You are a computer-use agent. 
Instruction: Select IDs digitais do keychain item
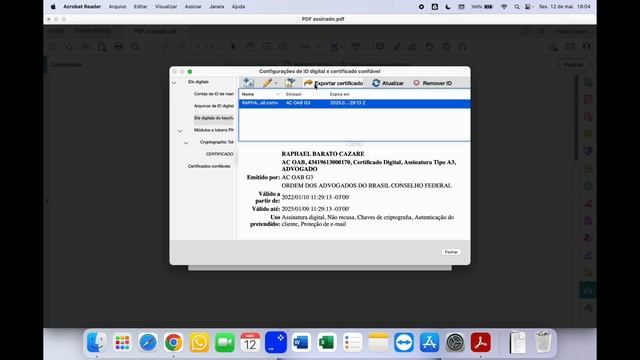213,118
